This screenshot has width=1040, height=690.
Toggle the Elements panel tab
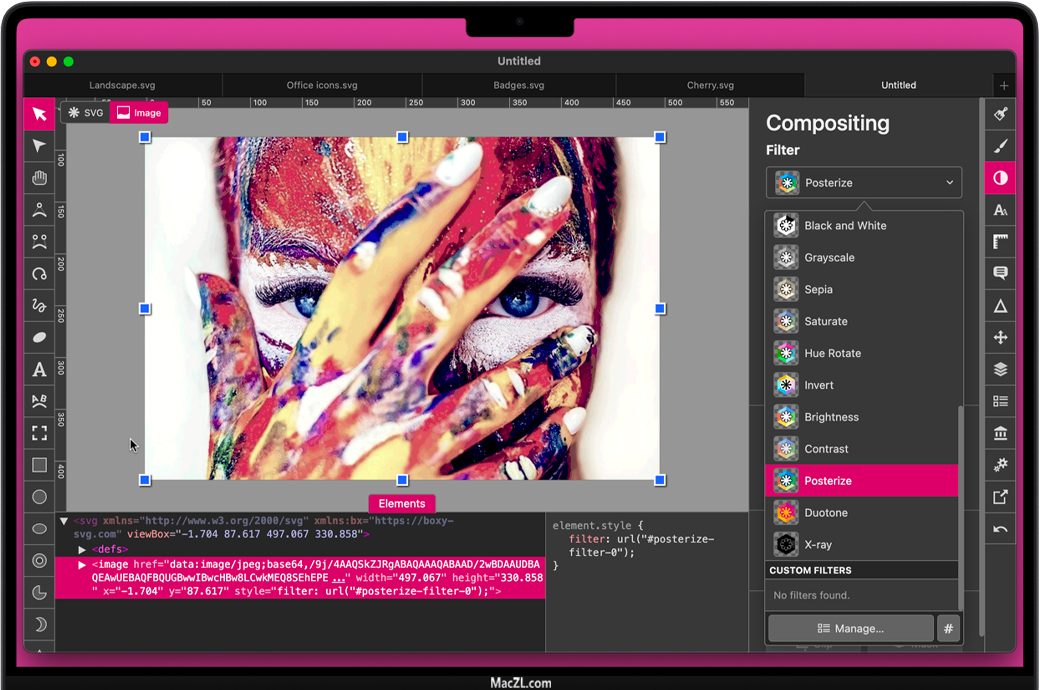point(402,504)
